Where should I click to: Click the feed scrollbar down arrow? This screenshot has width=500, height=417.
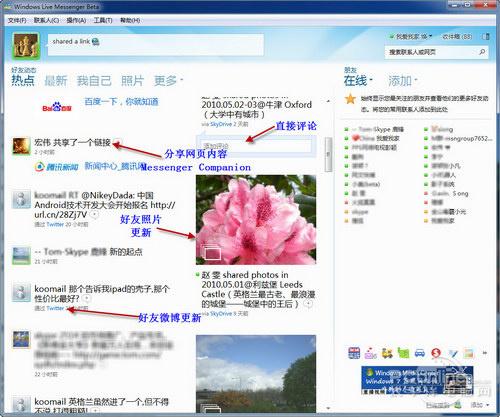pos(328,408)
